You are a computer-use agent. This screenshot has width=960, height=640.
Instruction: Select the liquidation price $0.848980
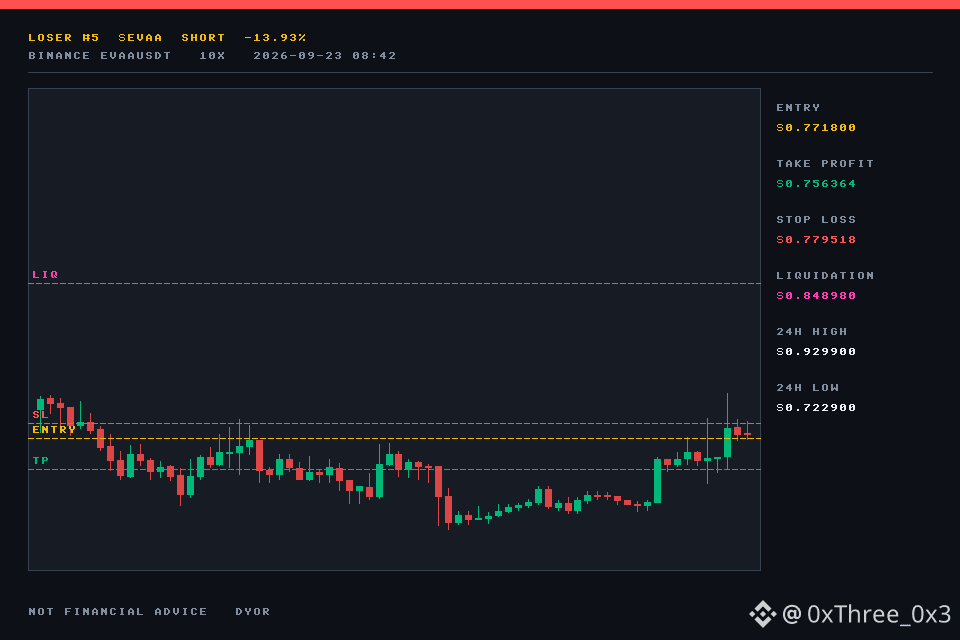click(816, 296)
